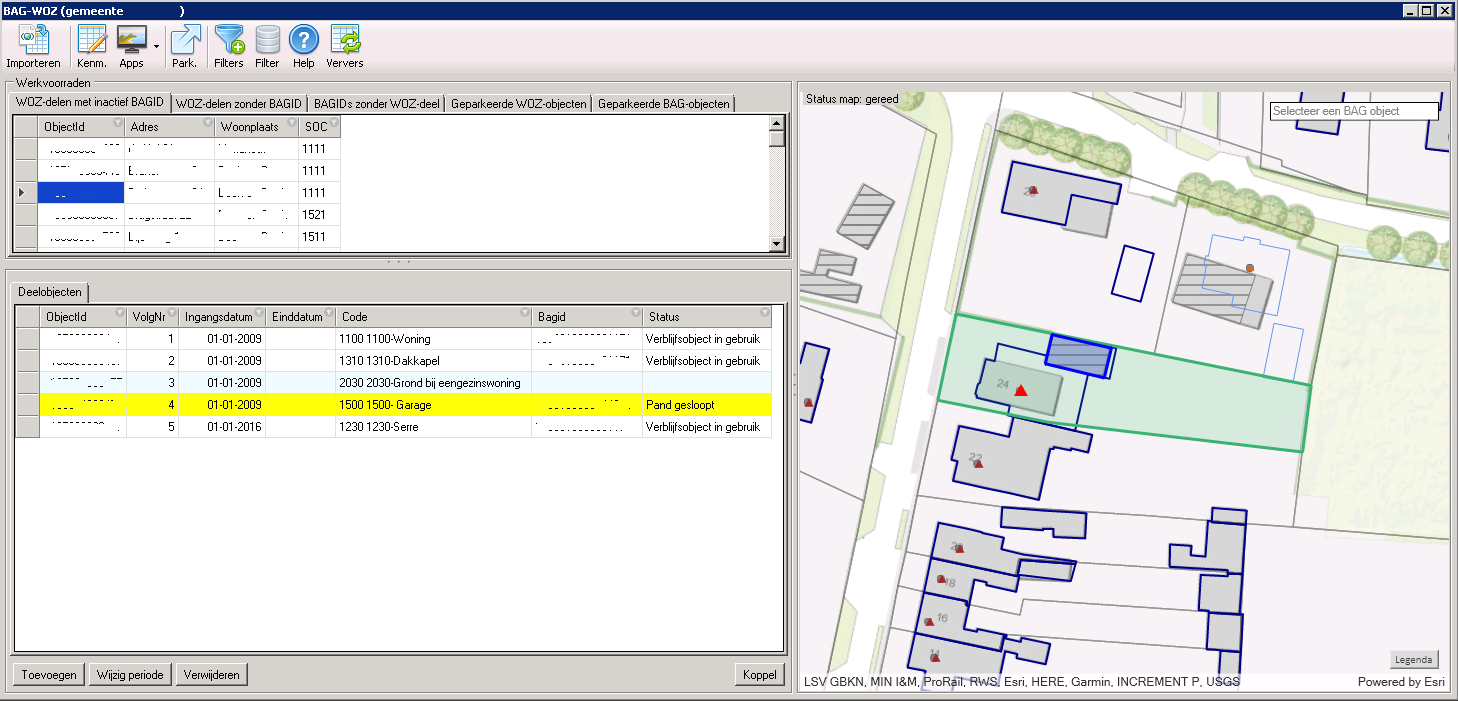This screenshot has height=701, width=1458.
Task: Open the Filters funnel icon
Action: click(229, 41)
